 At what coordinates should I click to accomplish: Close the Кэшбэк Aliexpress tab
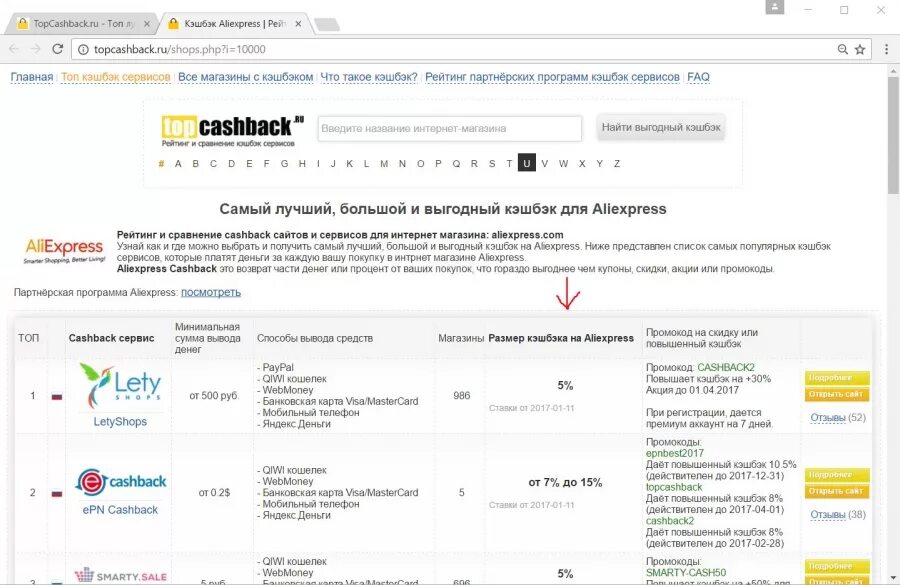coord(298,24)
